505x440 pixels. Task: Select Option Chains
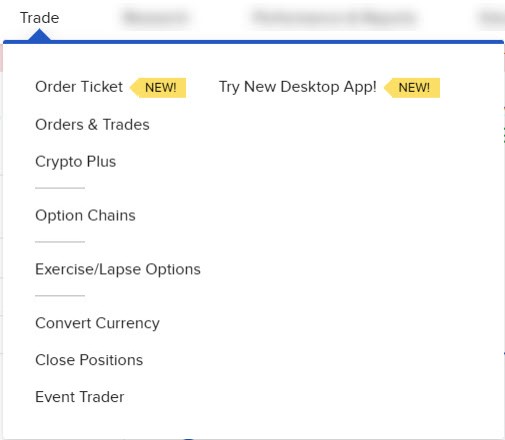click(x=85, y=216)
